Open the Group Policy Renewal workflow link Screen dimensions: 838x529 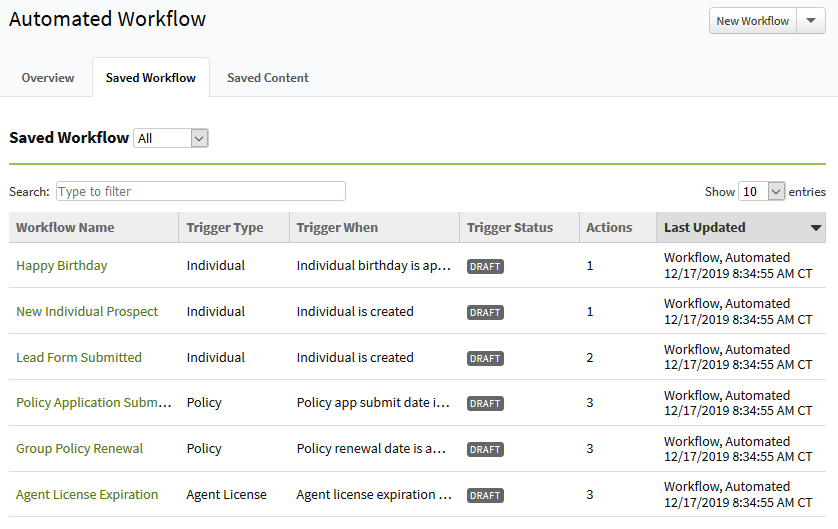pos(79,448)
